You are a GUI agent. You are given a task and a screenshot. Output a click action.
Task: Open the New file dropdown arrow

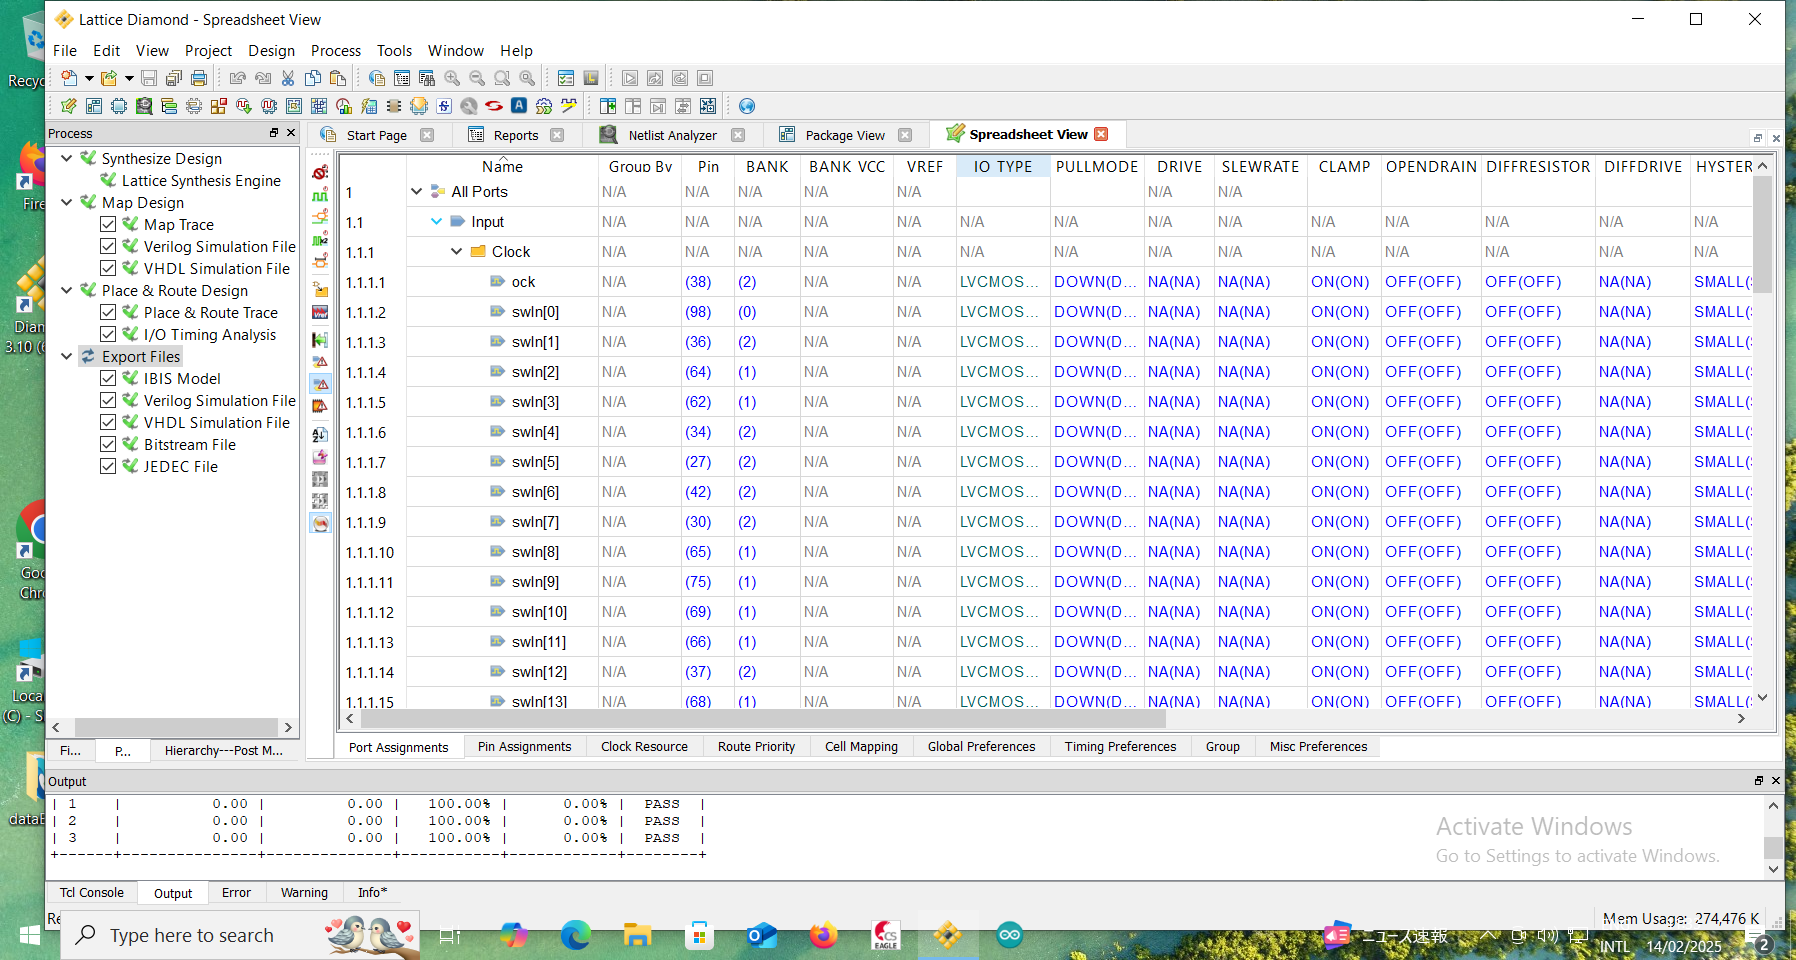[x=89, y=78]
